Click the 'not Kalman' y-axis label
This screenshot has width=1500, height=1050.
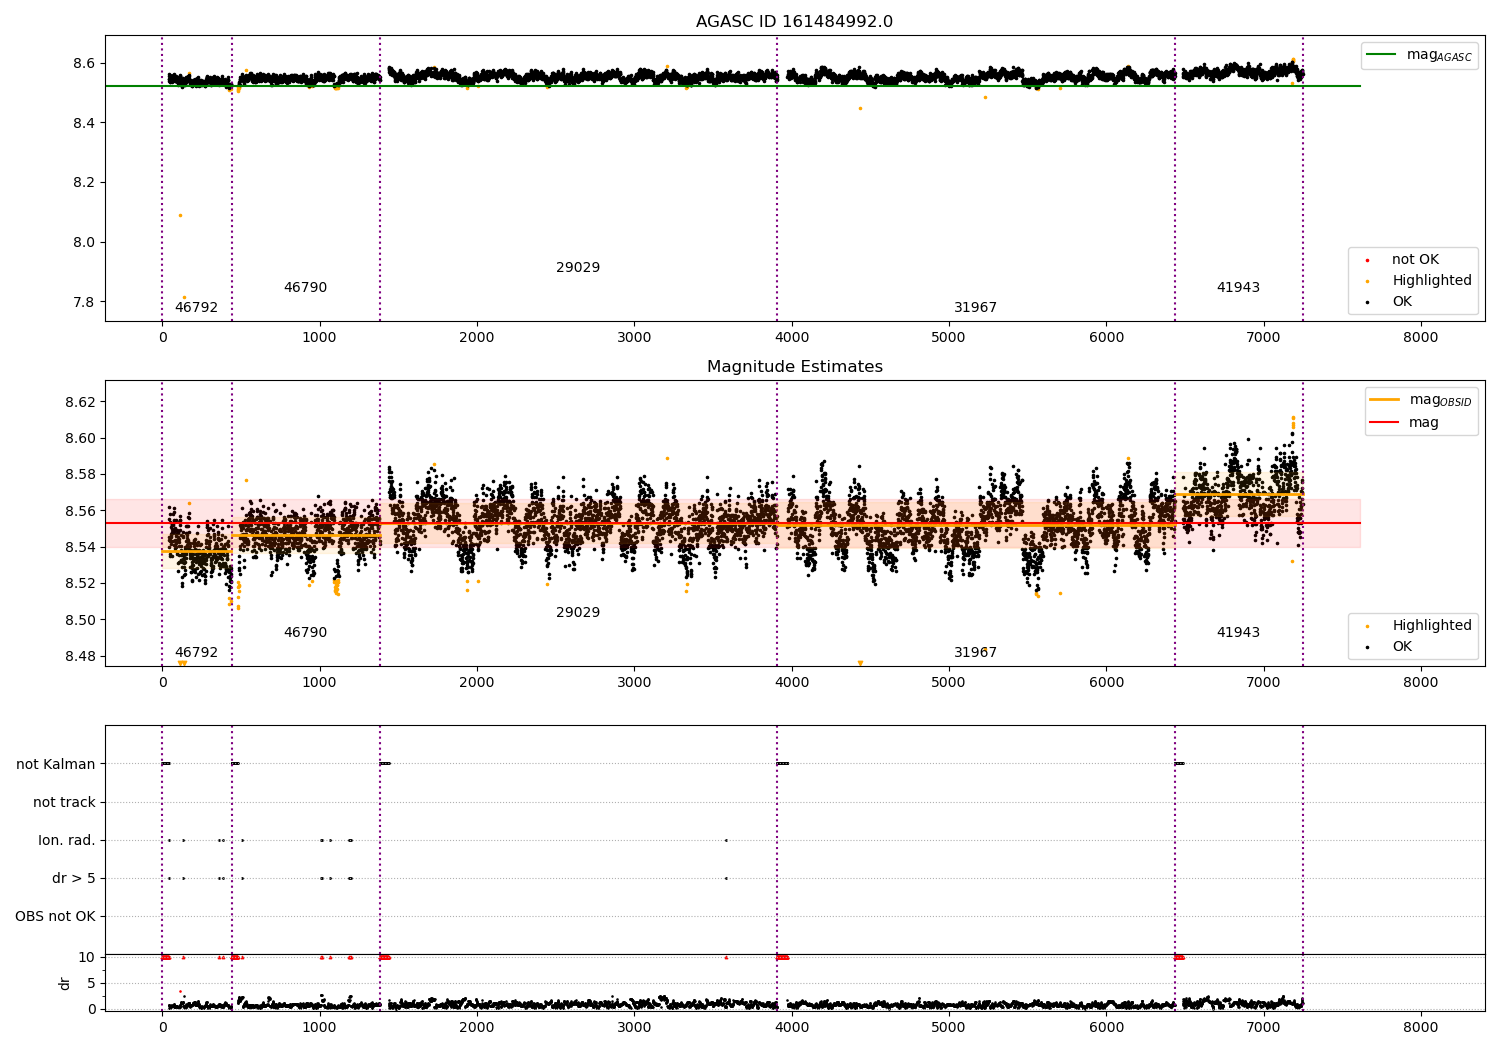click(56, 765)
